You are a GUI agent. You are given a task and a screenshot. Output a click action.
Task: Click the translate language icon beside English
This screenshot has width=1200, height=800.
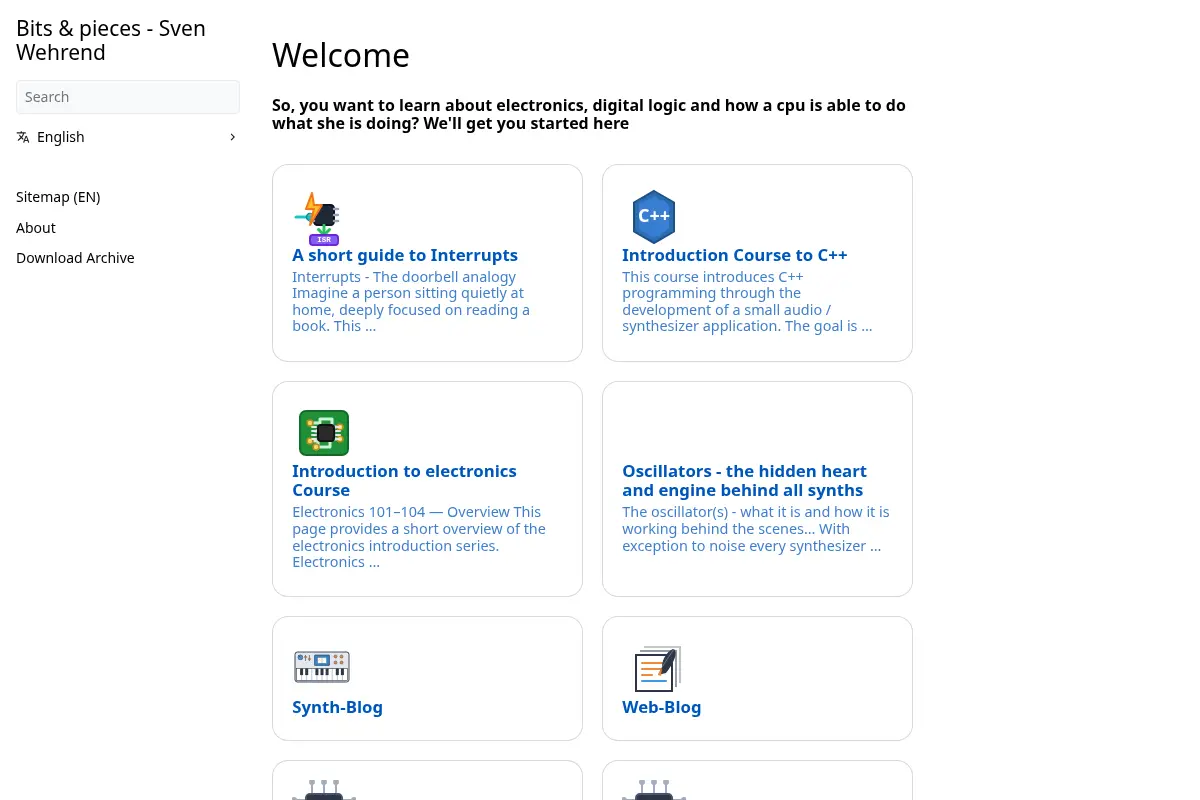23,137
